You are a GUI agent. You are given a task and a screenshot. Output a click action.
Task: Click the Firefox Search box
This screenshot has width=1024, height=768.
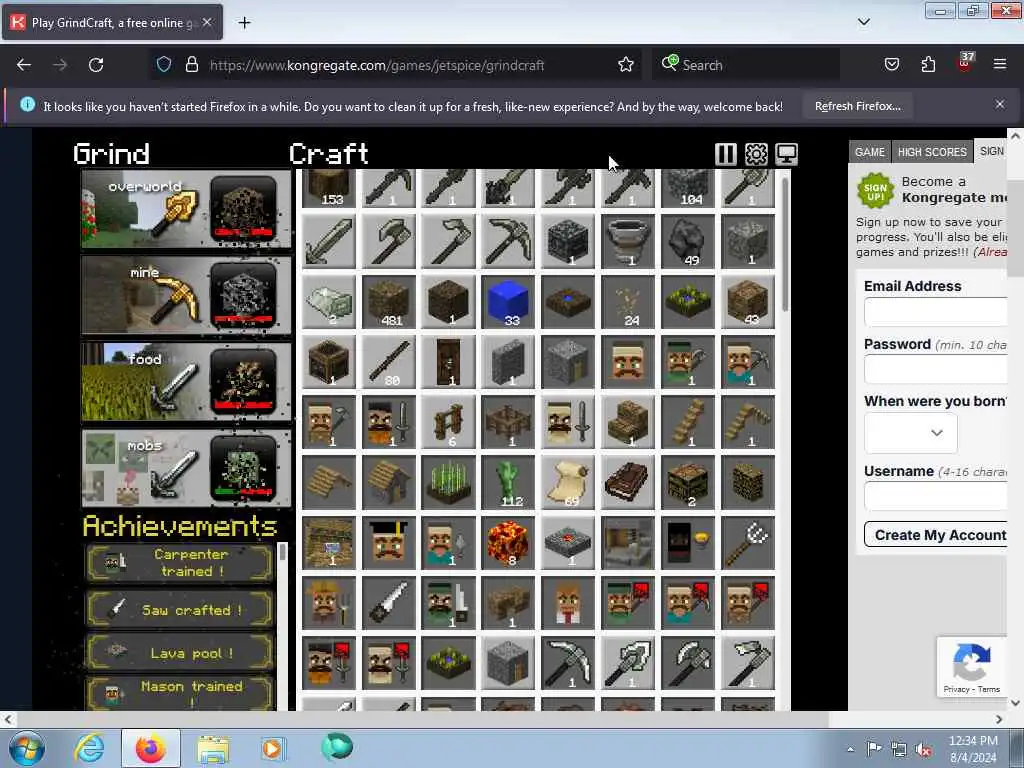point(746,65)
